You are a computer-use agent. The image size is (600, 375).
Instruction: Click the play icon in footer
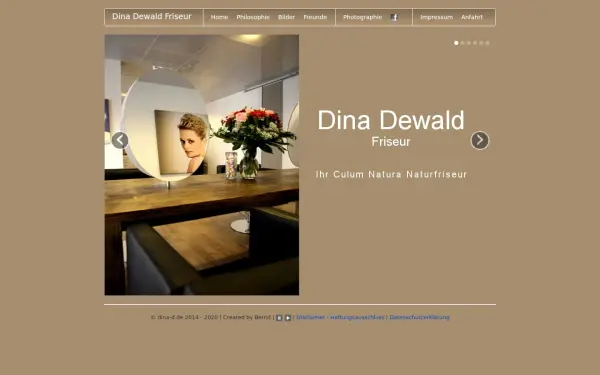[288, 318]
